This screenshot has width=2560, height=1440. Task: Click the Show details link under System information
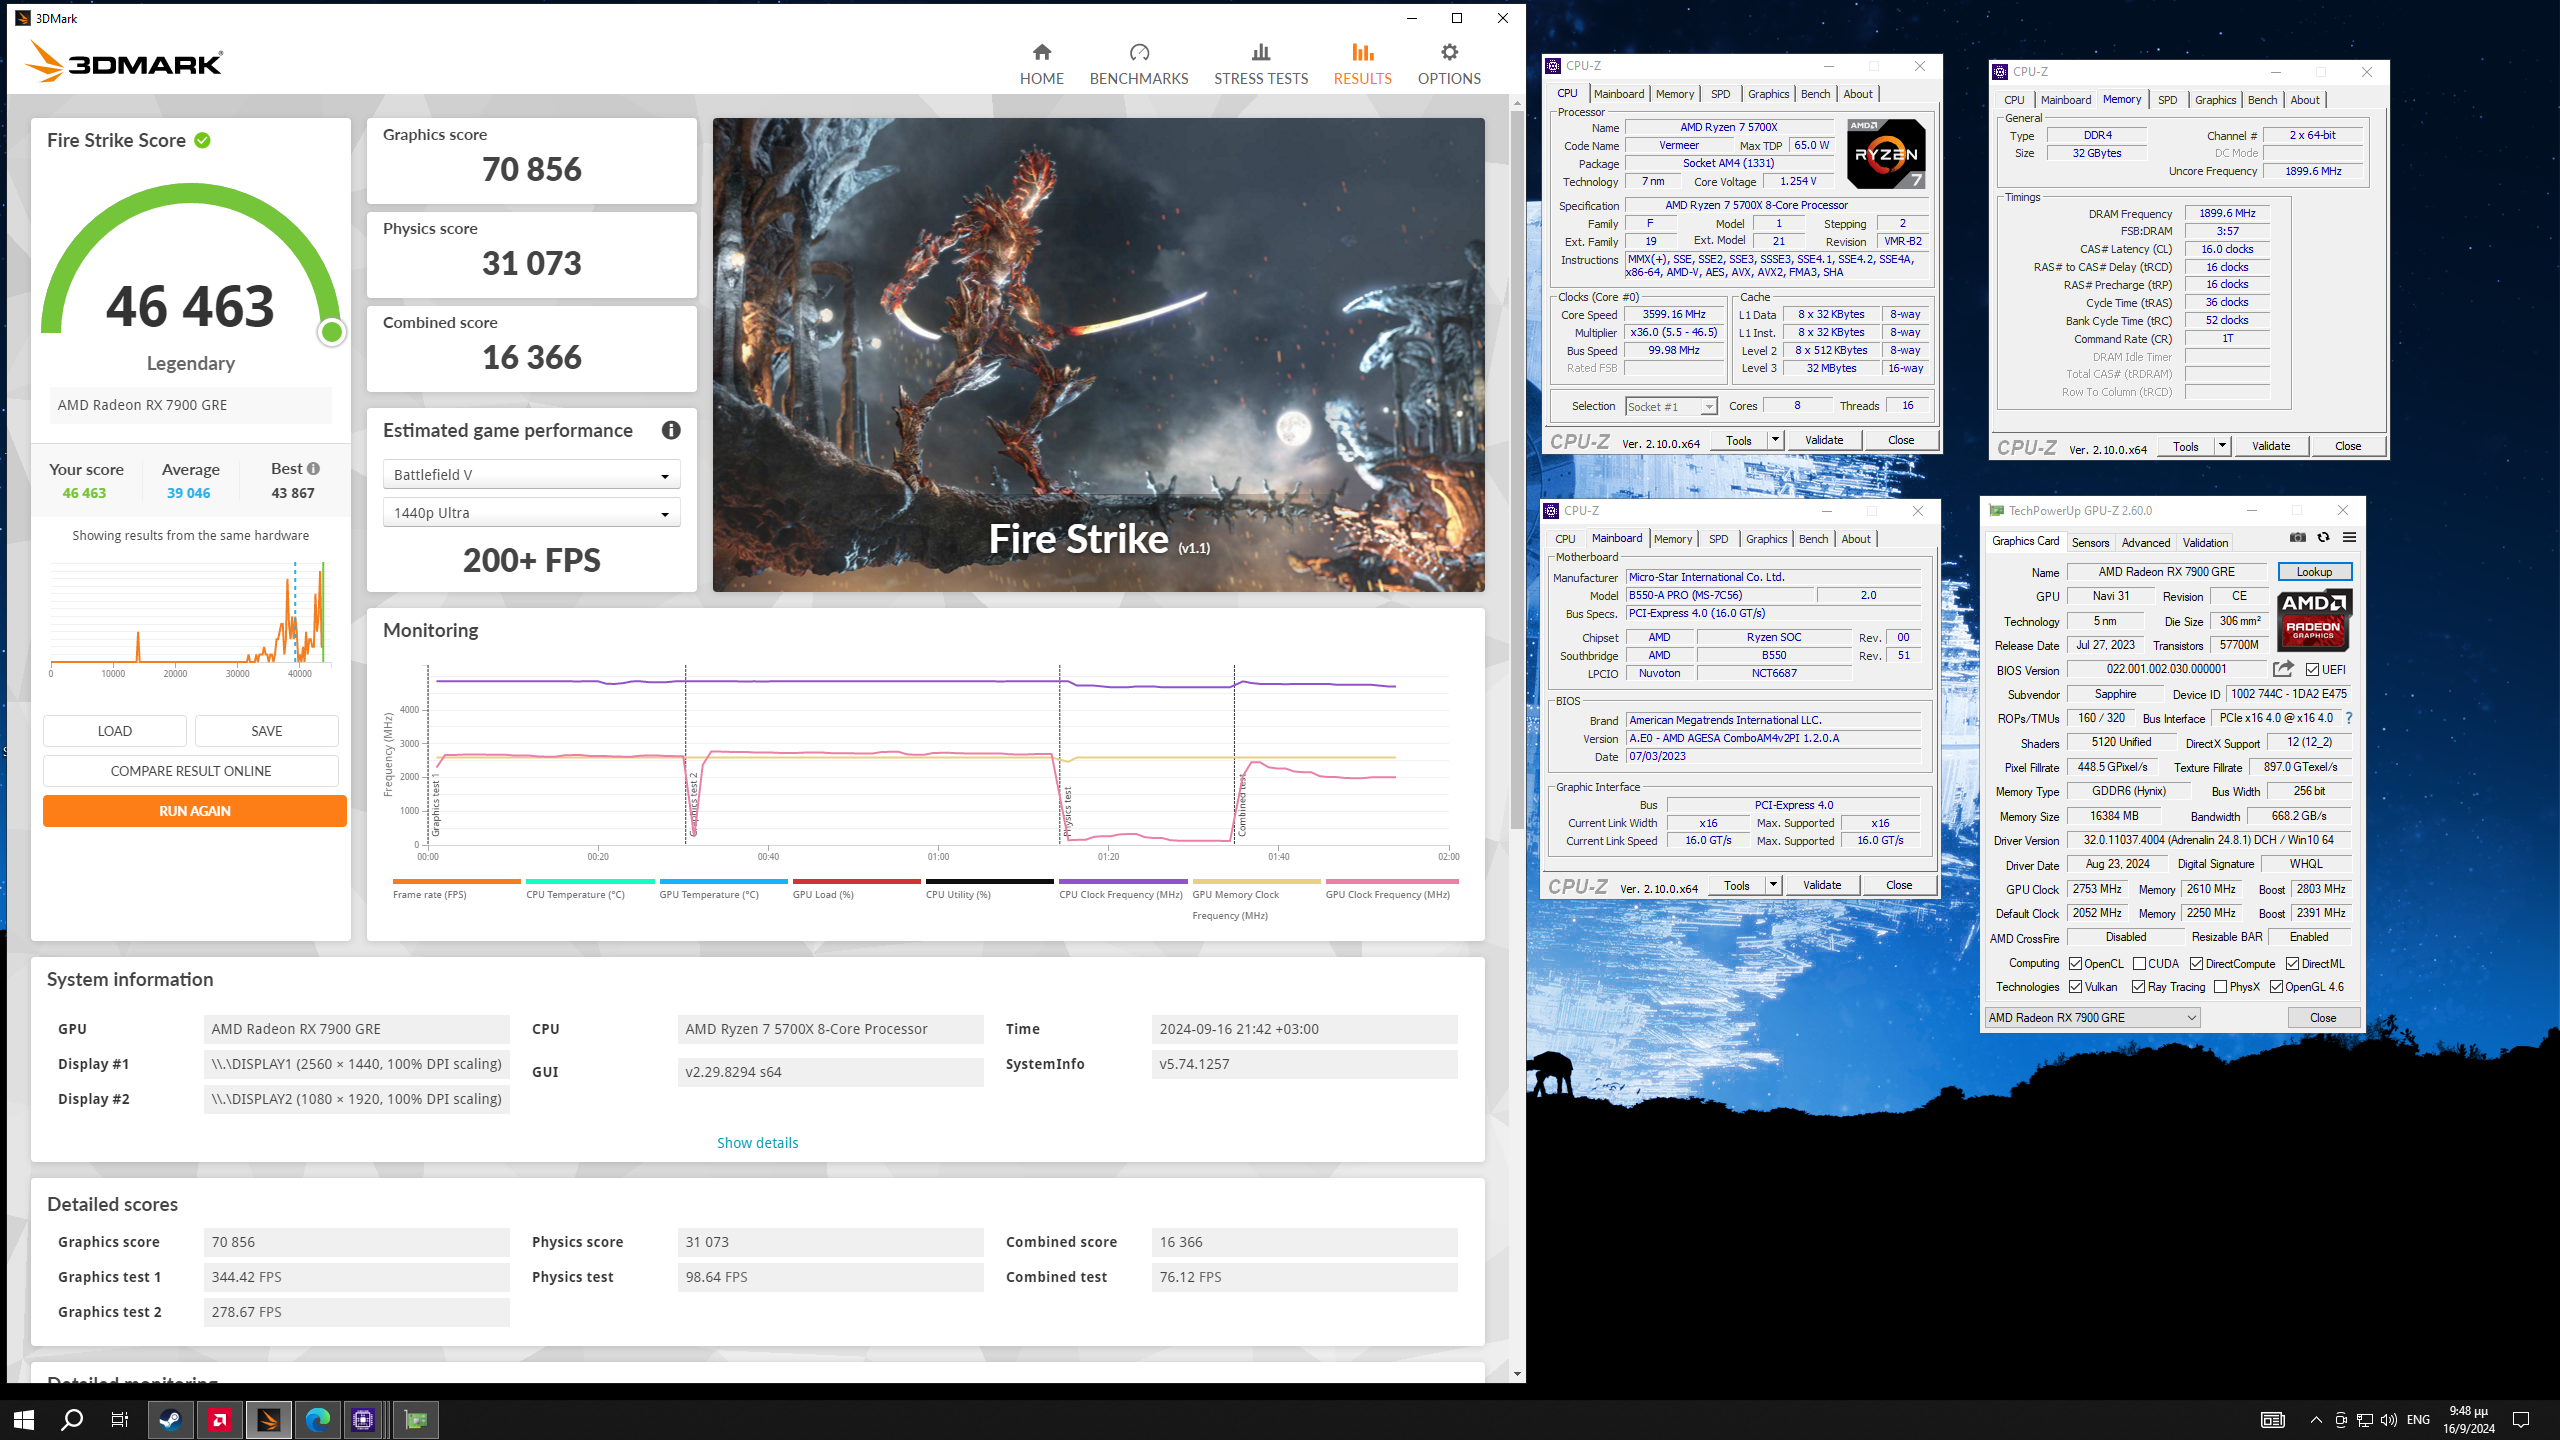coord(757,1142)
